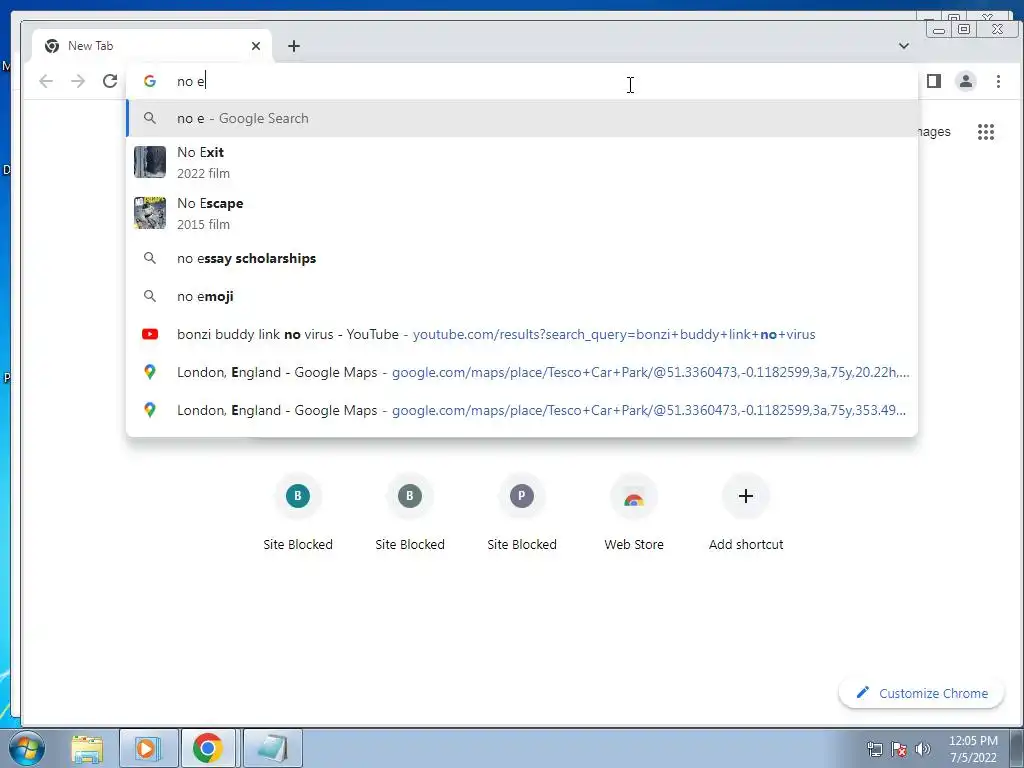
Task: Open the media player taskbar icon
Action: (x=148, y=748)
